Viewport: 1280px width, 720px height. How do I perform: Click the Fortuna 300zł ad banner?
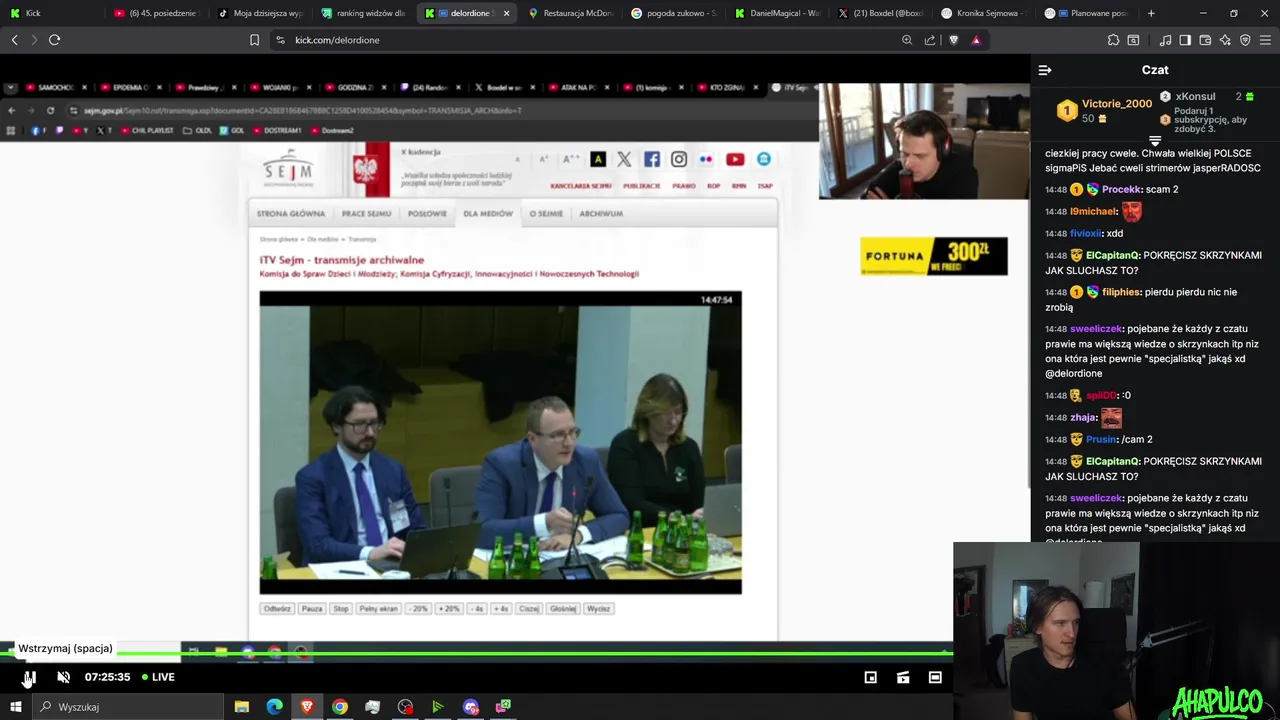pyautogui.click(x=934, y=256)
